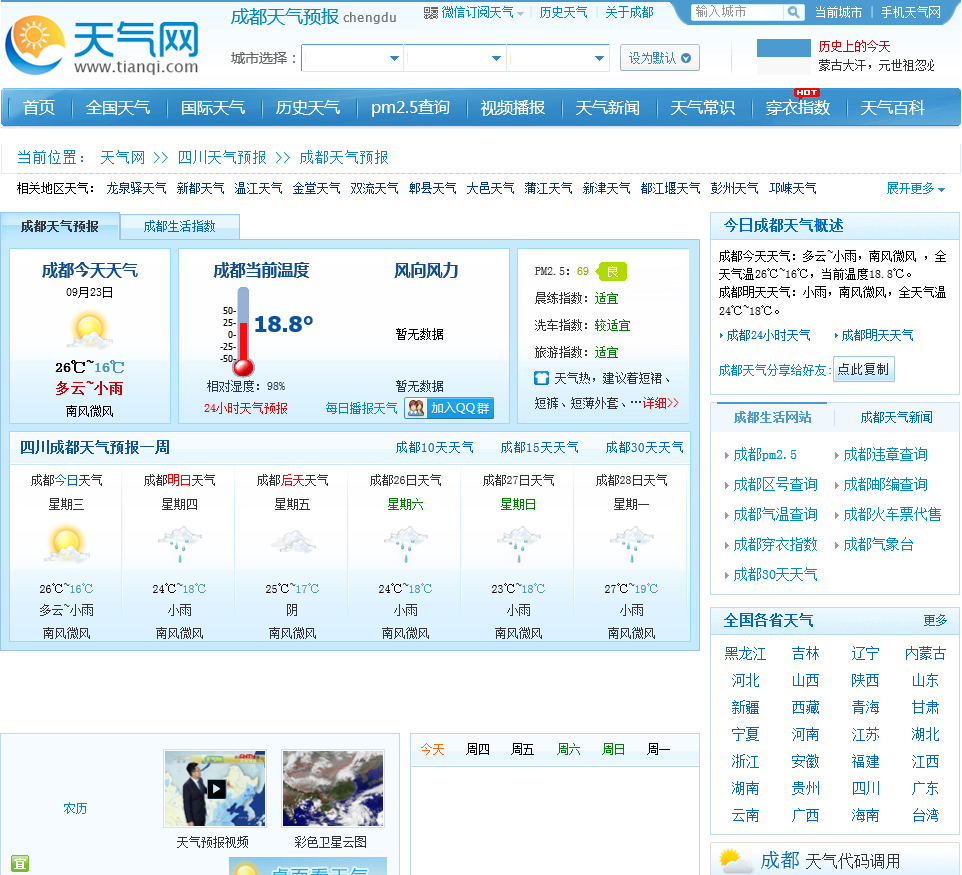Click the magnifier search icon
The width and height of the screenshot is (962, 875).
(x=793, y=12)
